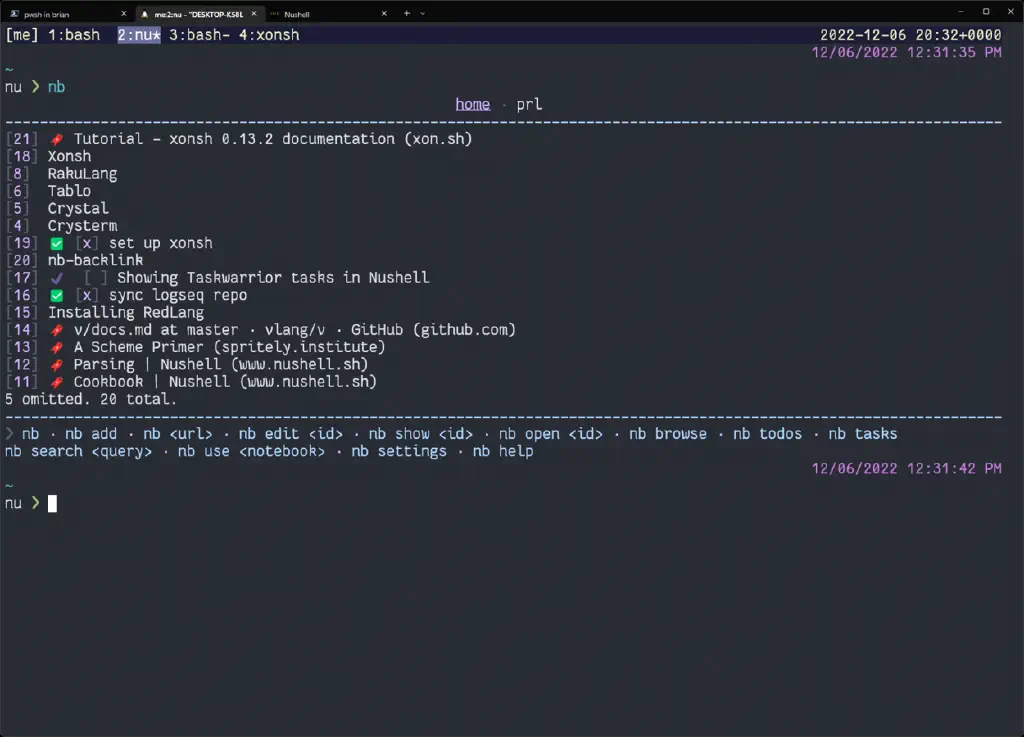The width and height of the screenshot is (1024, 737).
Task: Click the '5 omitted. 20 total.' line
Action: (x=91, y=400)
